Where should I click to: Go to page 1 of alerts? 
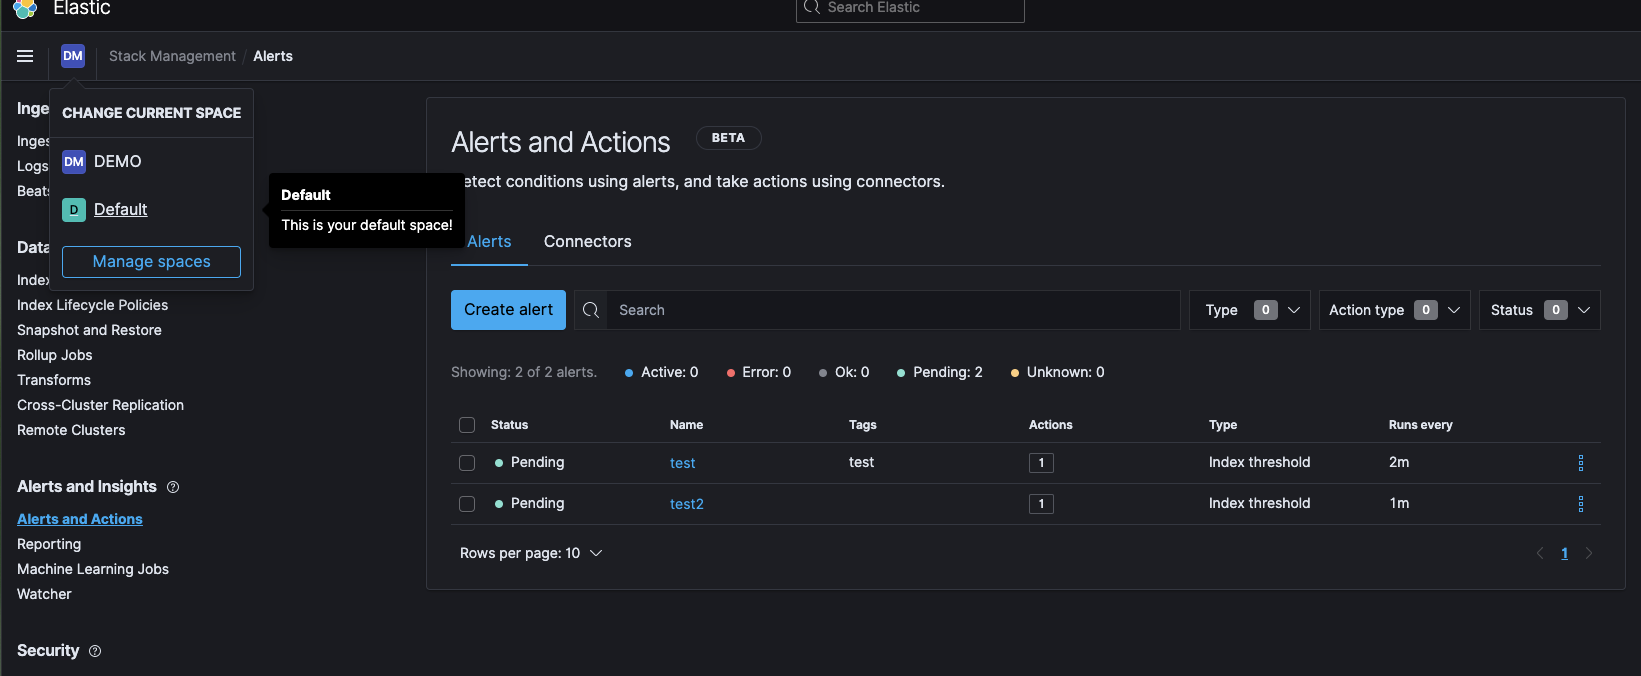(1565, 553)
